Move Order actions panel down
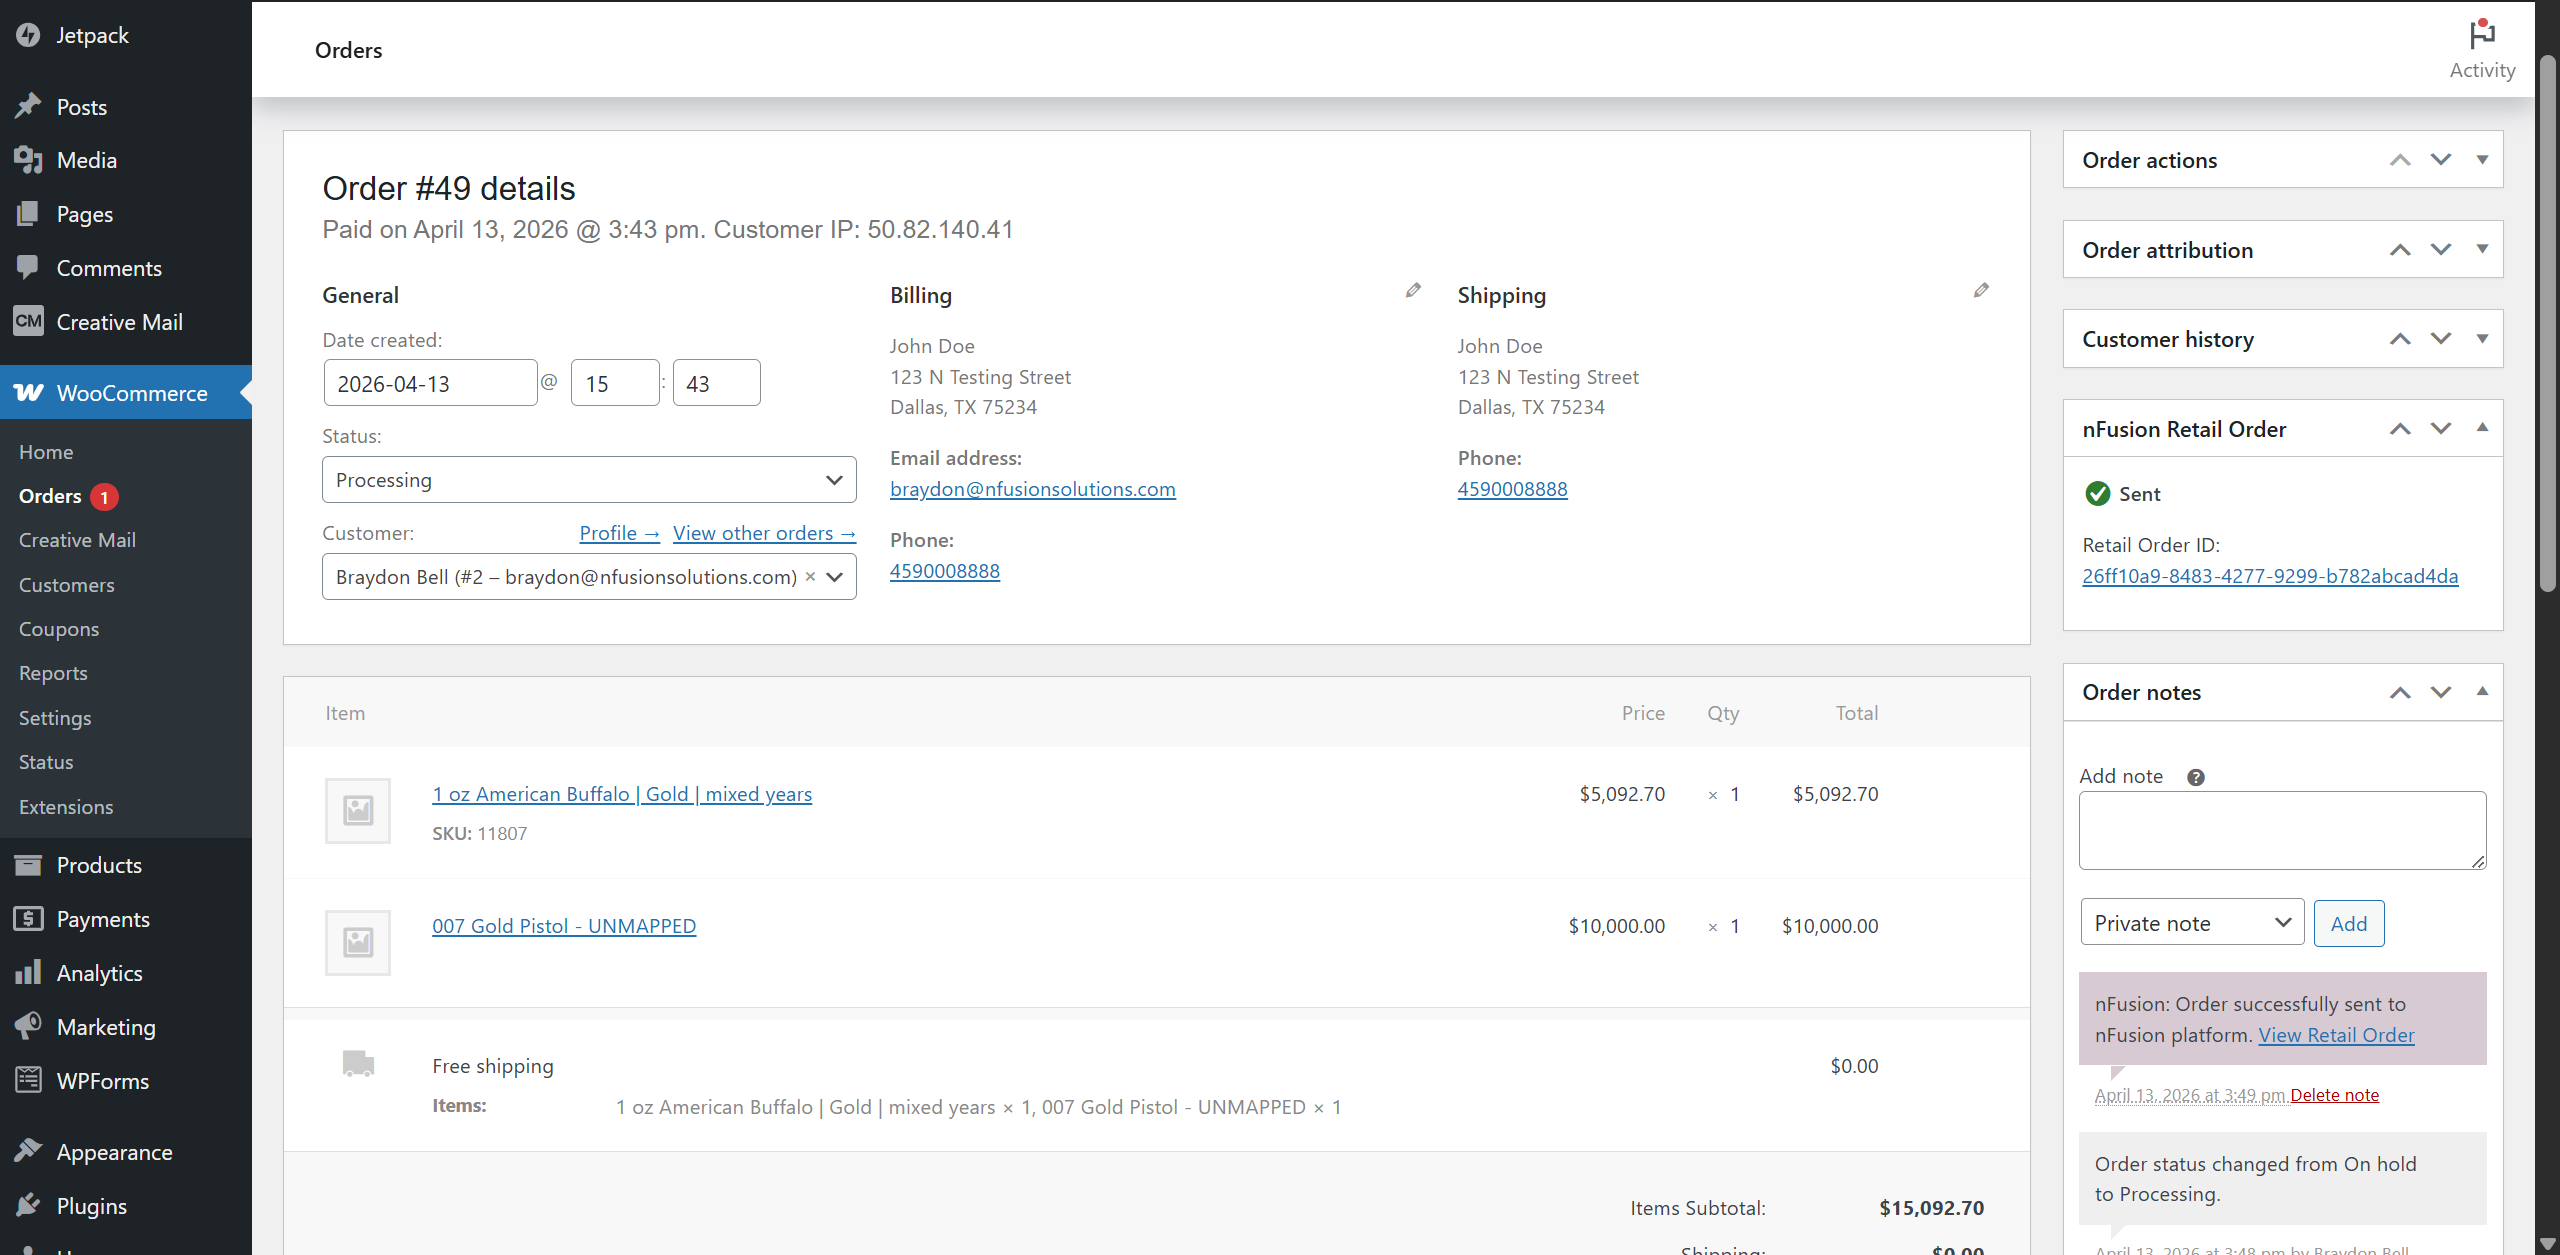2560x1255 pixels. coord(2441,160)
